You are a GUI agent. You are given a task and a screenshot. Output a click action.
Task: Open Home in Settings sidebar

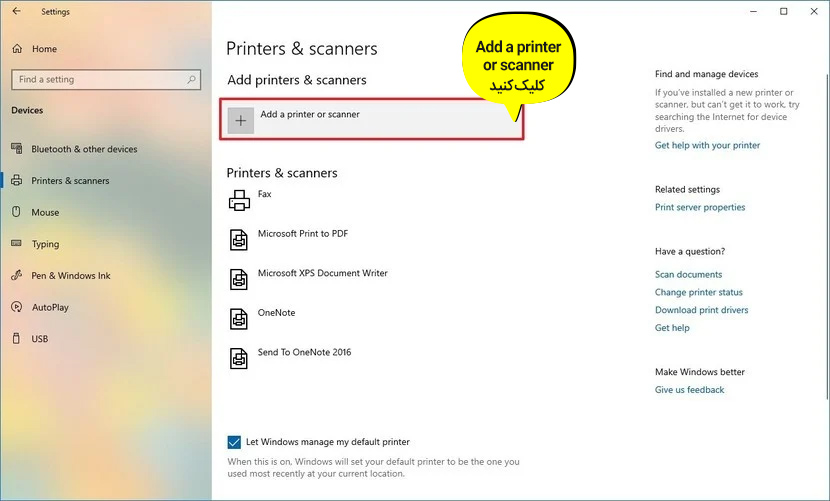(44, 49)
